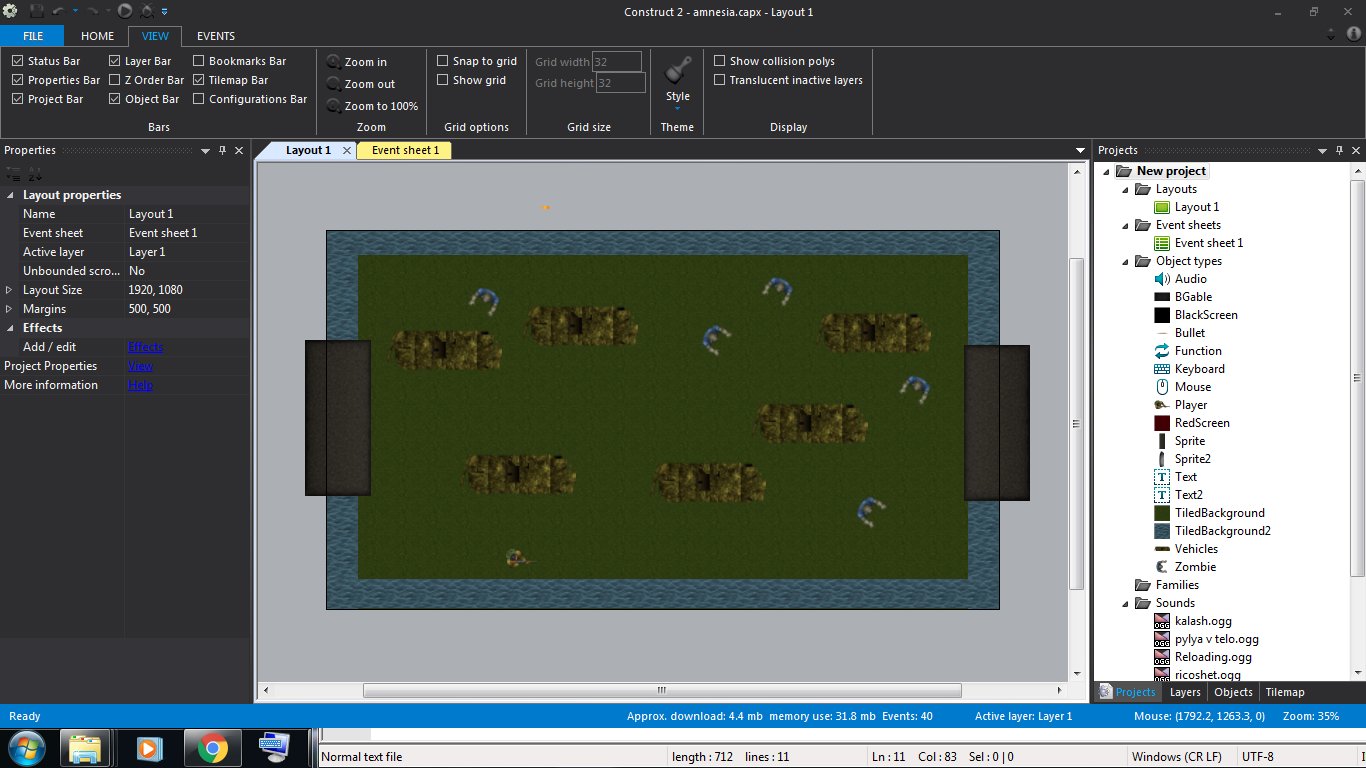The height and width of the screenshot is (768, 1366).
Task: Open the FILE menu tab
Action: point(32,36)
